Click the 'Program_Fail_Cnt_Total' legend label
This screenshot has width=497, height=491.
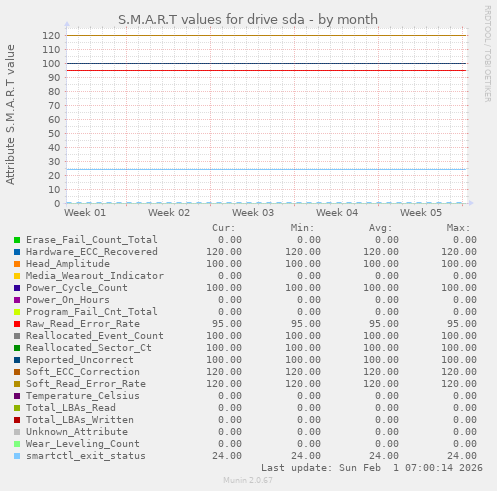(x=92, y=312)
